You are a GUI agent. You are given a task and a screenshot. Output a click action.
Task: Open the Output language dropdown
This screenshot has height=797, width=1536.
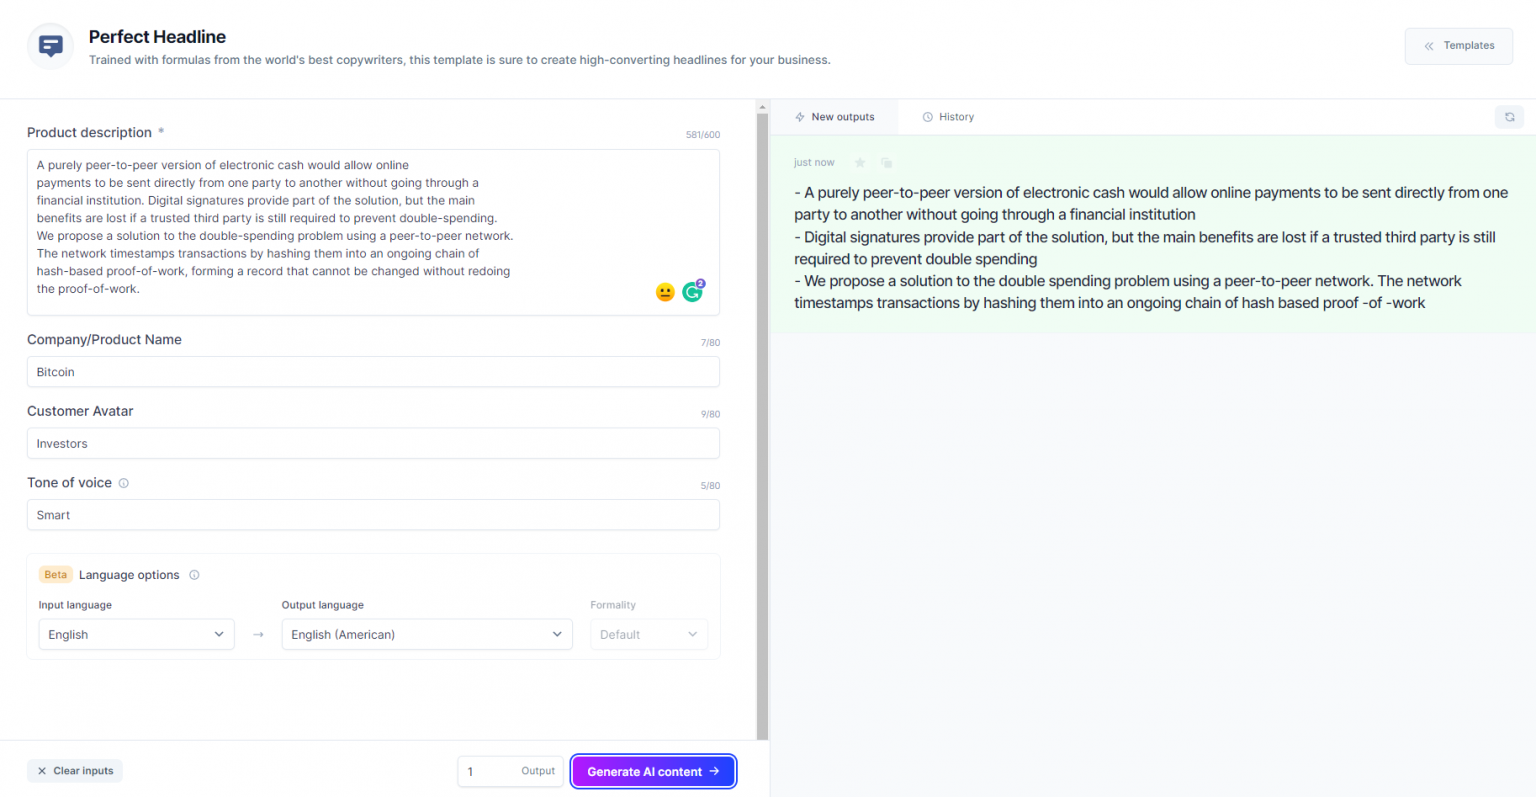427,635
